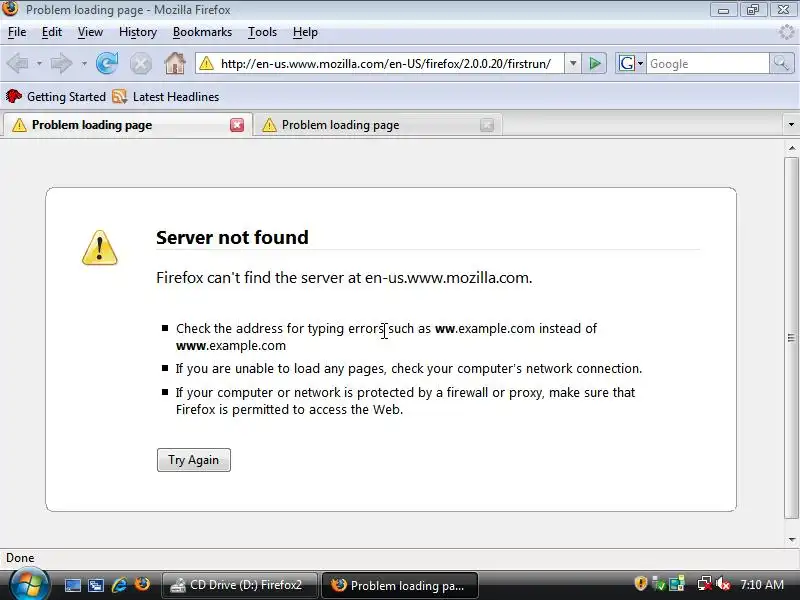Image resolution: width=800 pixels, height=600 pixels.
Task: Open the Latest Headlines bookmark
Action: pyautogui.click(x=166, y=96)
